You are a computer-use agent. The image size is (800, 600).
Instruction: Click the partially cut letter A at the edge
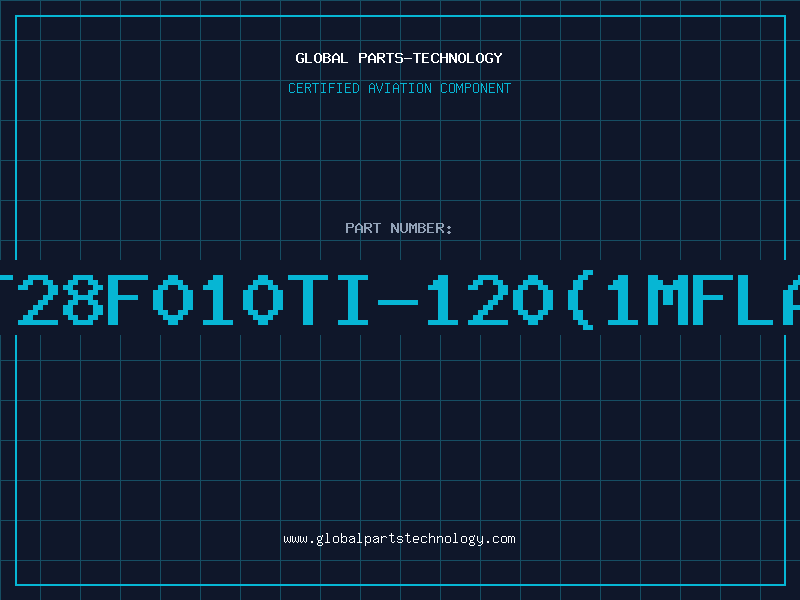pos(791,299)
